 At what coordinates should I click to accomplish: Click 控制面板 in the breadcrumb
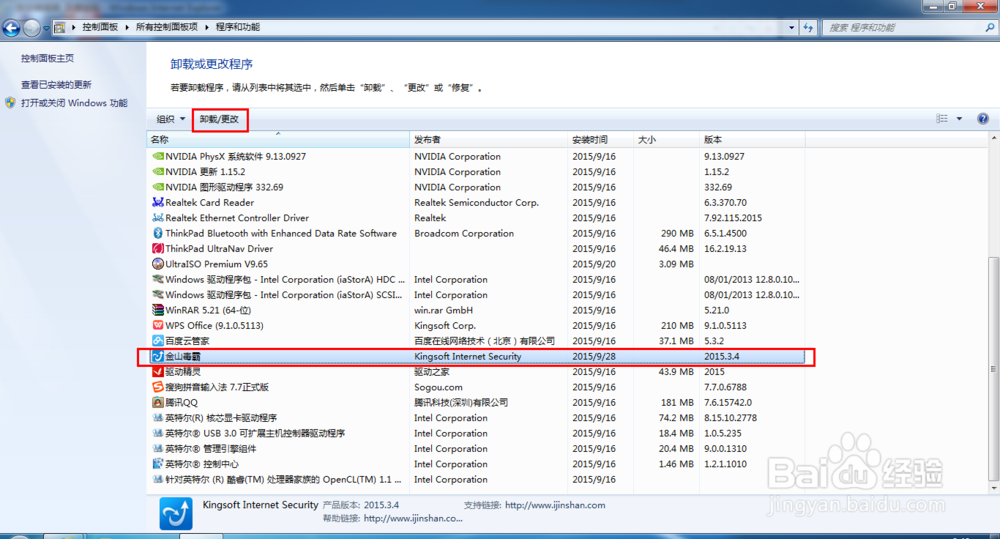[100, 27]
